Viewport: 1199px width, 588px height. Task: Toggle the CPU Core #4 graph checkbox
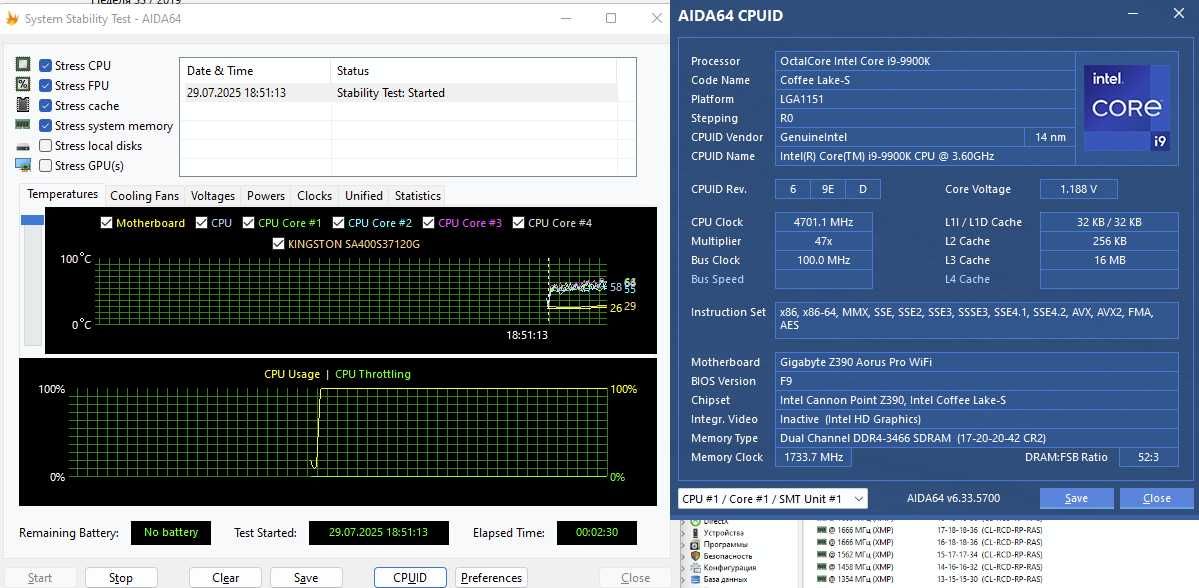tap(518, 223)
